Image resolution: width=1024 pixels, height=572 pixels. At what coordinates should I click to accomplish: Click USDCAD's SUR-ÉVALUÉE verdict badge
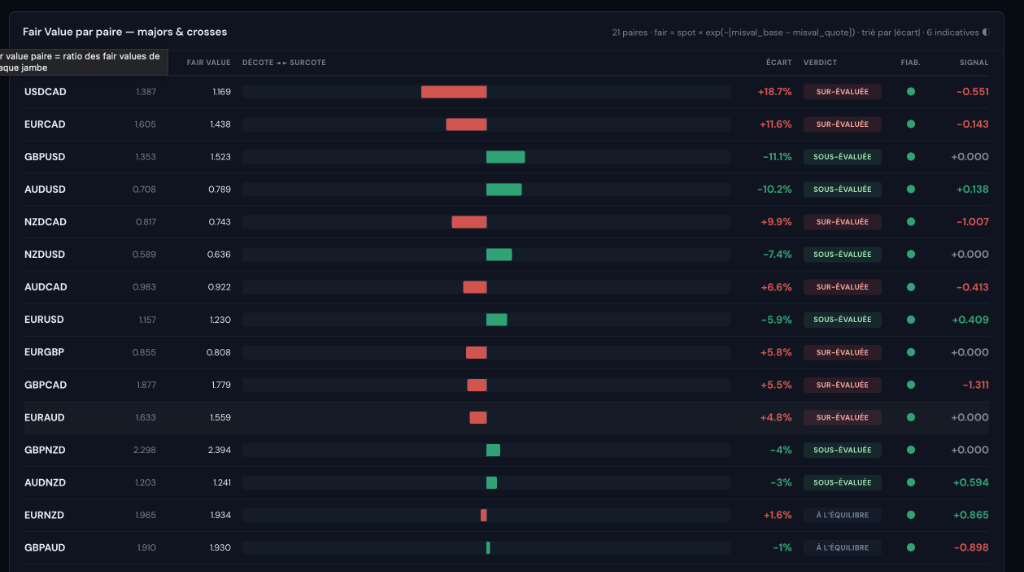[x=842, y=92]
